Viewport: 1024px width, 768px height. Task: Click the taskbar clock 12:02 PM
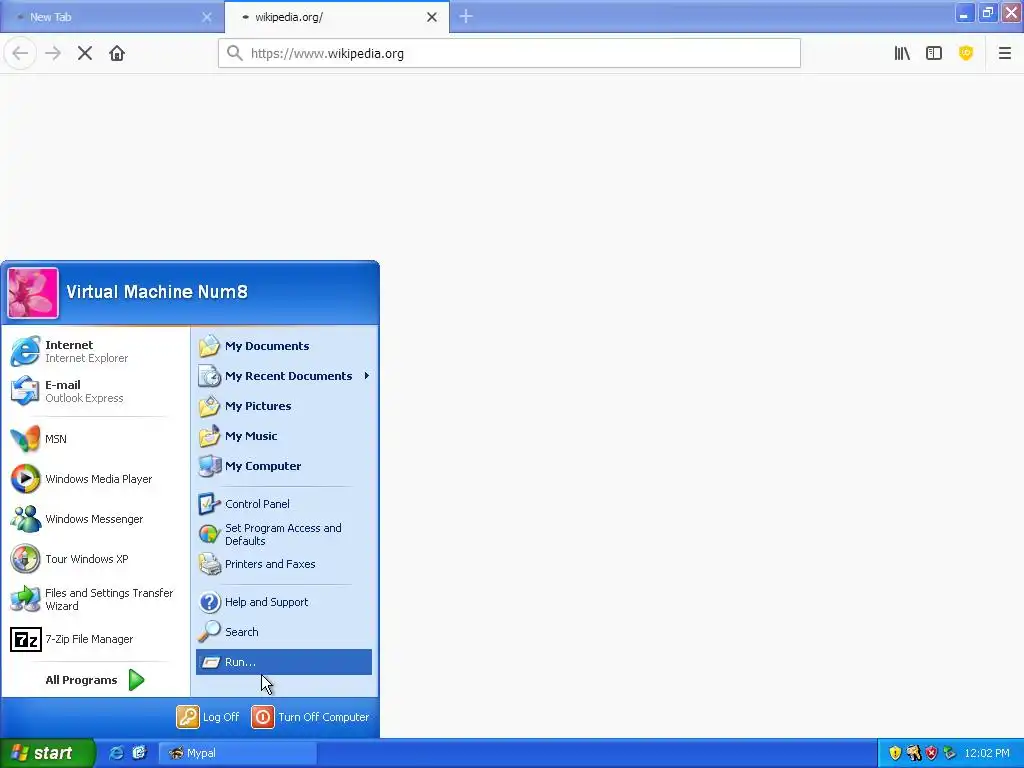tap(987, 753)
